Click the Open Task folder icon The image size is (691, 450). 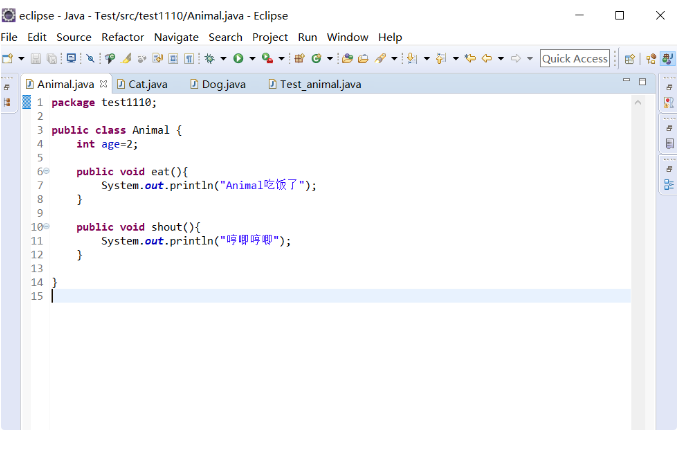click(363, 59)
